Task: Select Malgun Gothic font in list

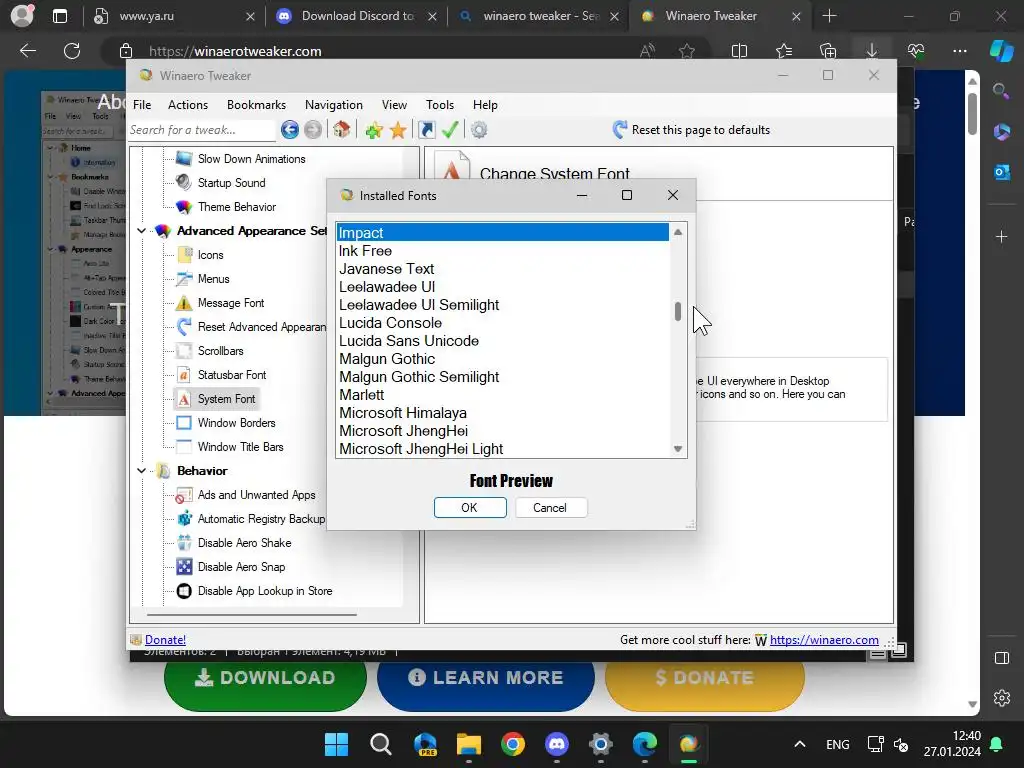Action: (x=502, y=359)
